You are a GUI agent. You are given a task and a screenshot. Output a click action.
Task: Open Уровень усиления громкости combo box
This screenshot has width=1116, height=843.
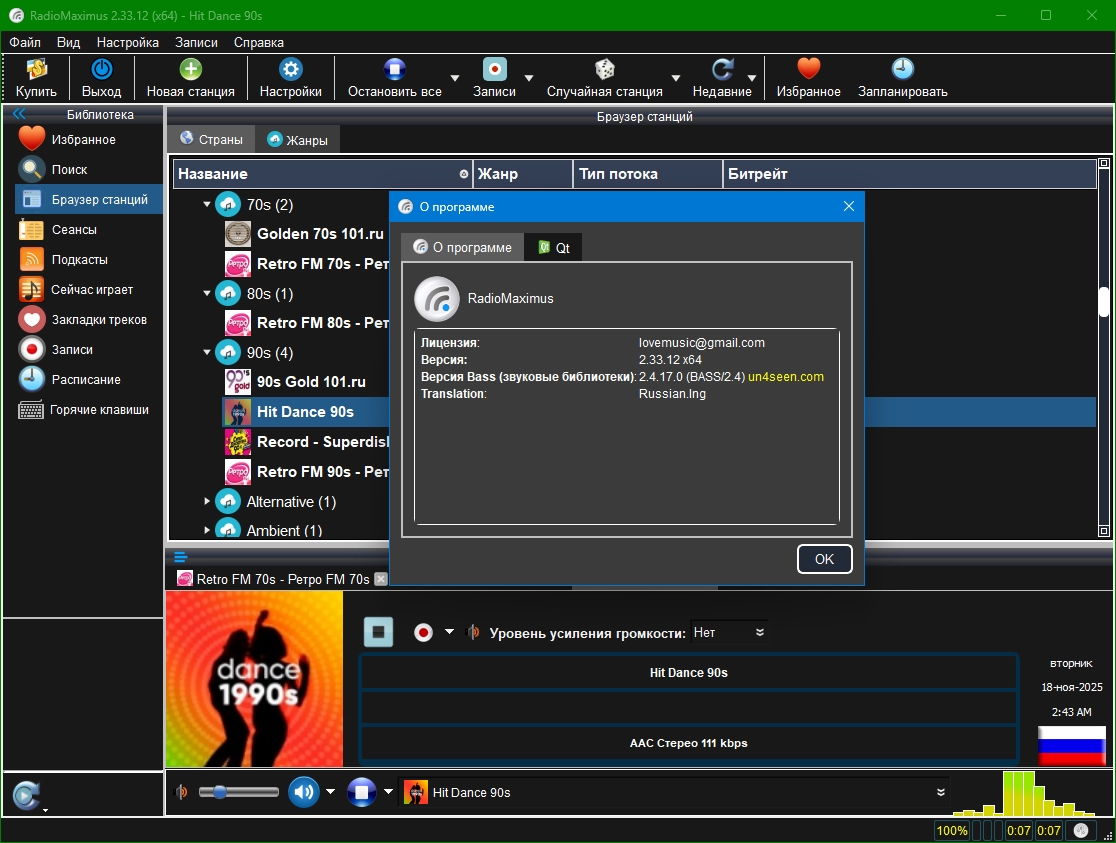pos(730,632)
